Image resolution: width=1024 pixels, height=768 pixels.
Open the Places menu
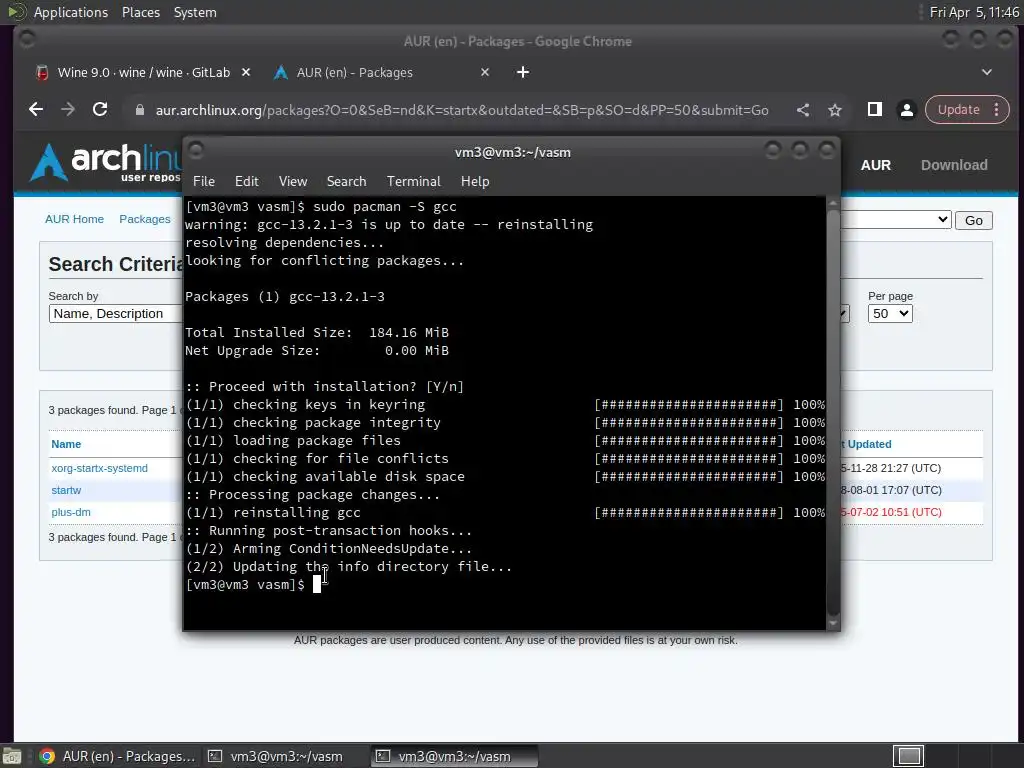[141, 12]
